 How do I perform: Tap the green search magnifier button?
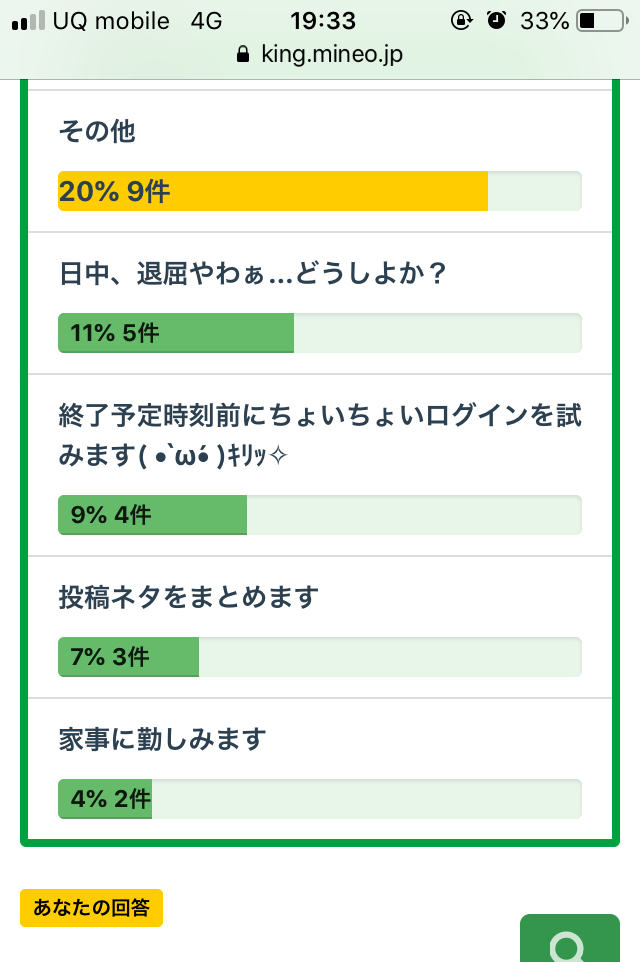(569, 940)
